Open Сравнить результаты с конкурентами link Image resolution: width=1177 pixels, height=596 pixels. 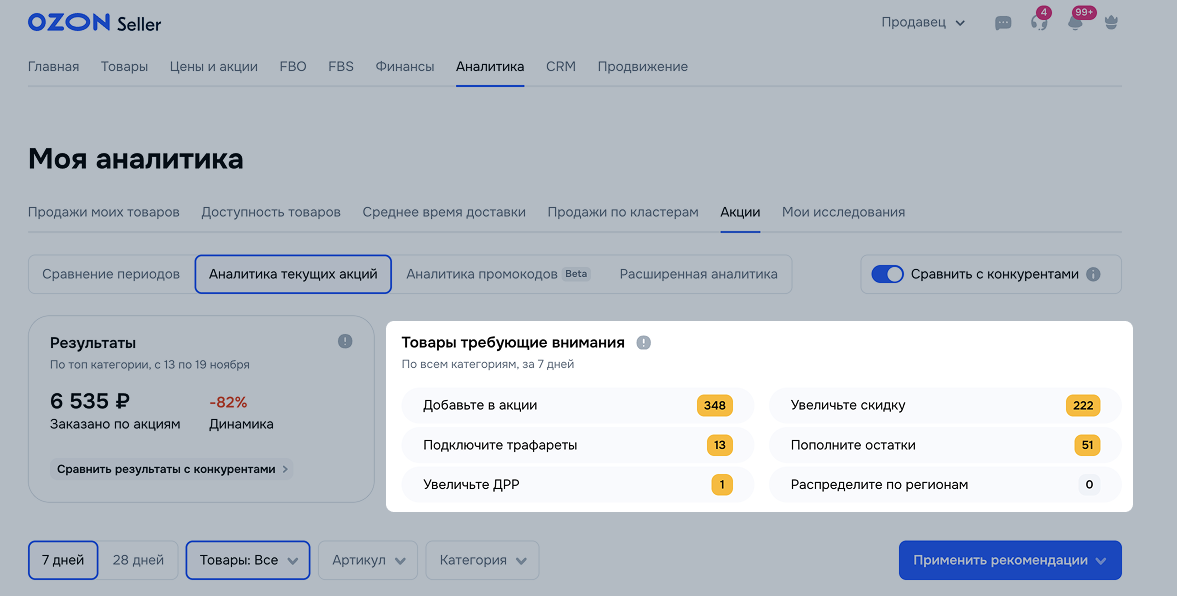[172, 468]
